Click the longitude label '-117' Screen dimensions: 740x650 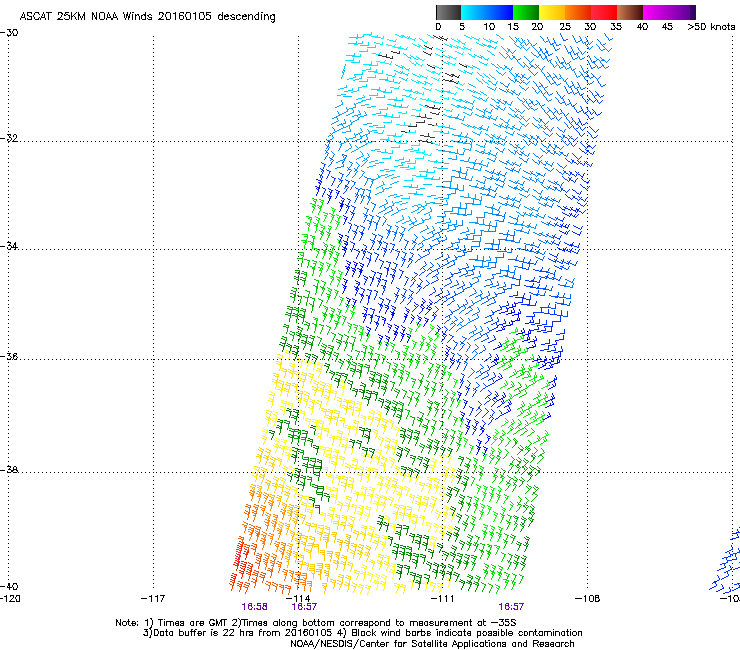coord(153,599)
